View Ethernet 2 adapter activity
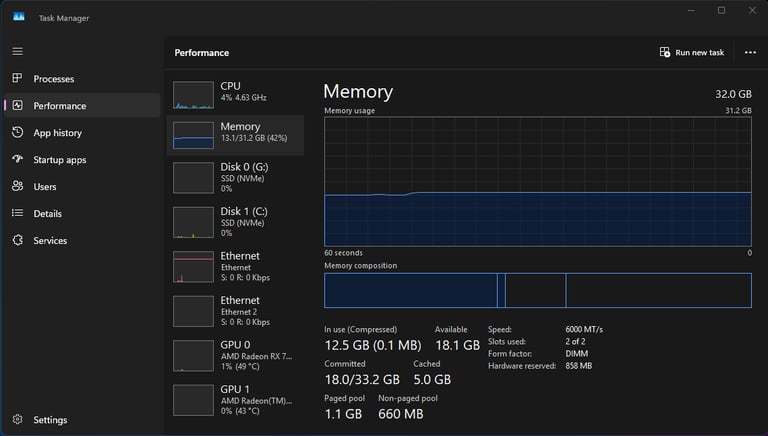This screenshot has width=768, height=436. click(236, 311)
